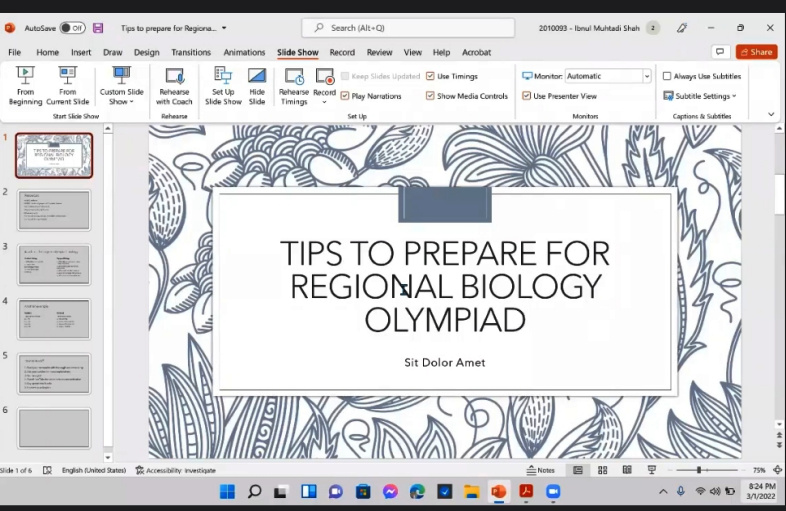Image resolution: width=786 pixels, height=511 pixels.
Task: Open Set Up Slide Show dialog
Action: [x=223, y=86]
